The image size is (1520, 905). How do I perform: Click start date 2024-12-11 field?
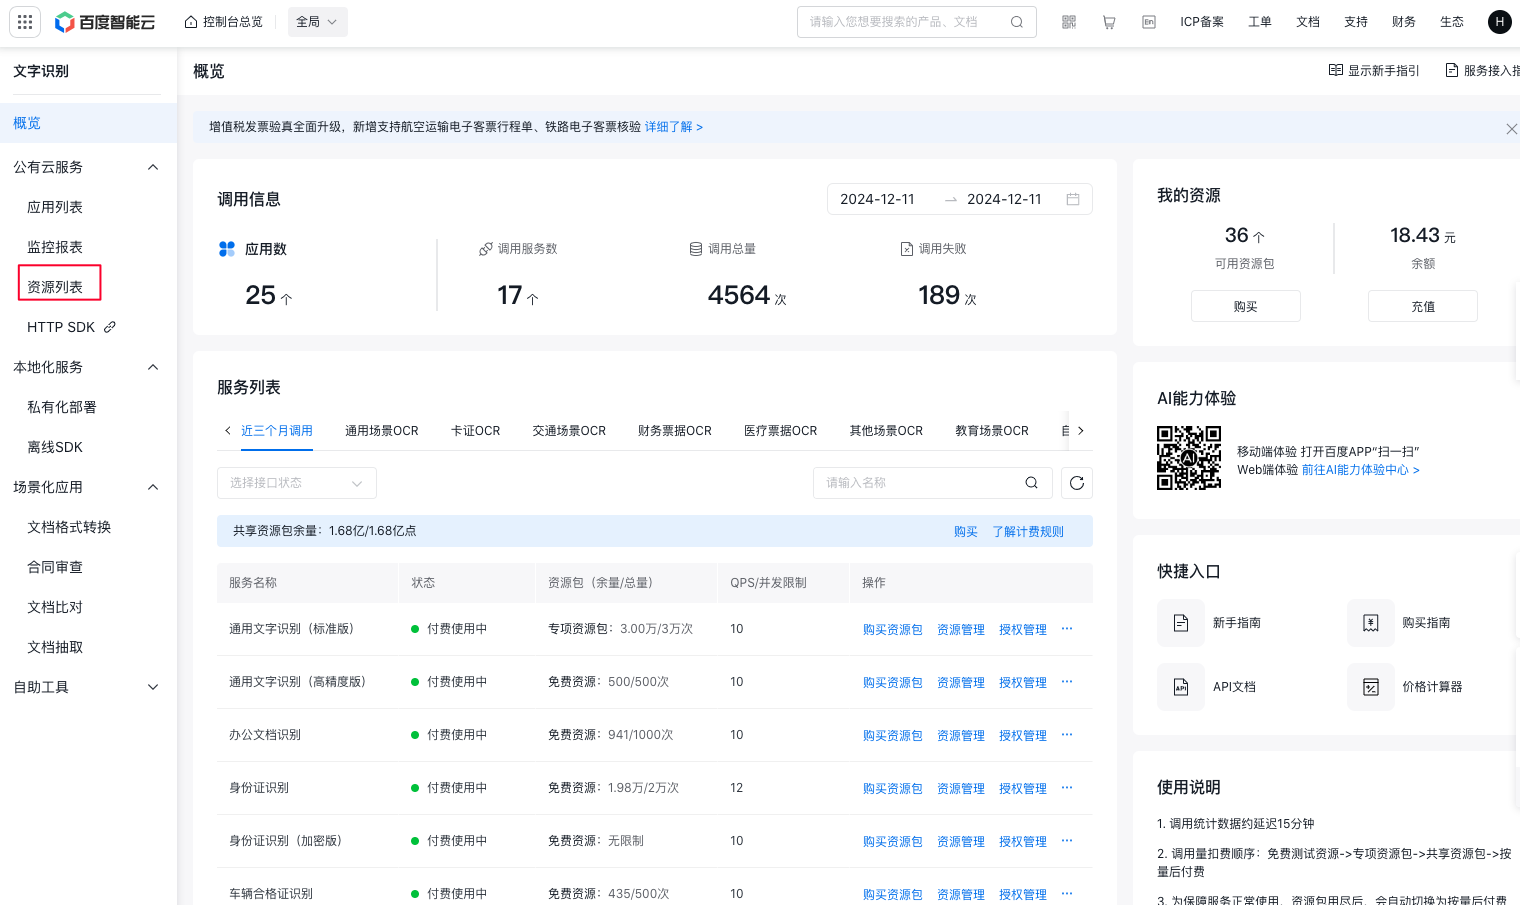pyautogui.click(x=877, y=199)
